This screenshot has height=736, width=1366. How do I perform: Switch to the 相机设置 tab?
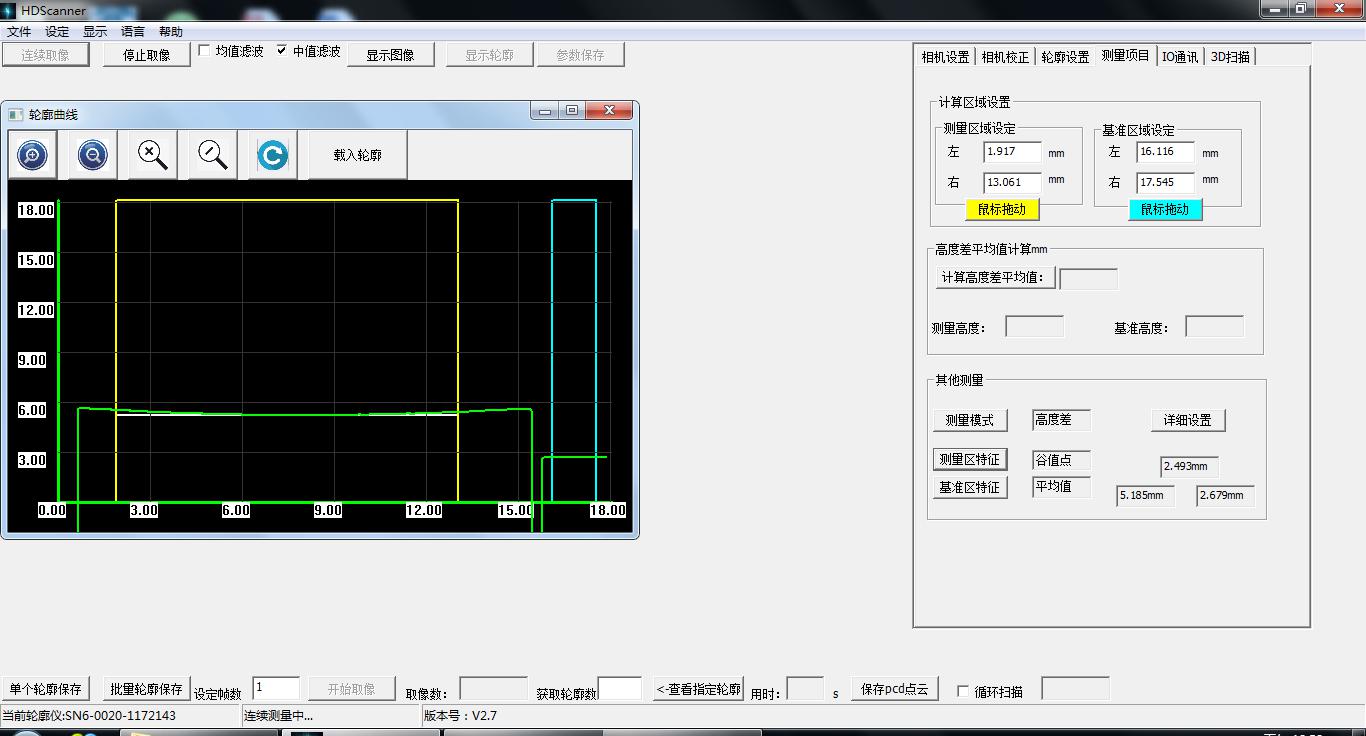(945, 57)
